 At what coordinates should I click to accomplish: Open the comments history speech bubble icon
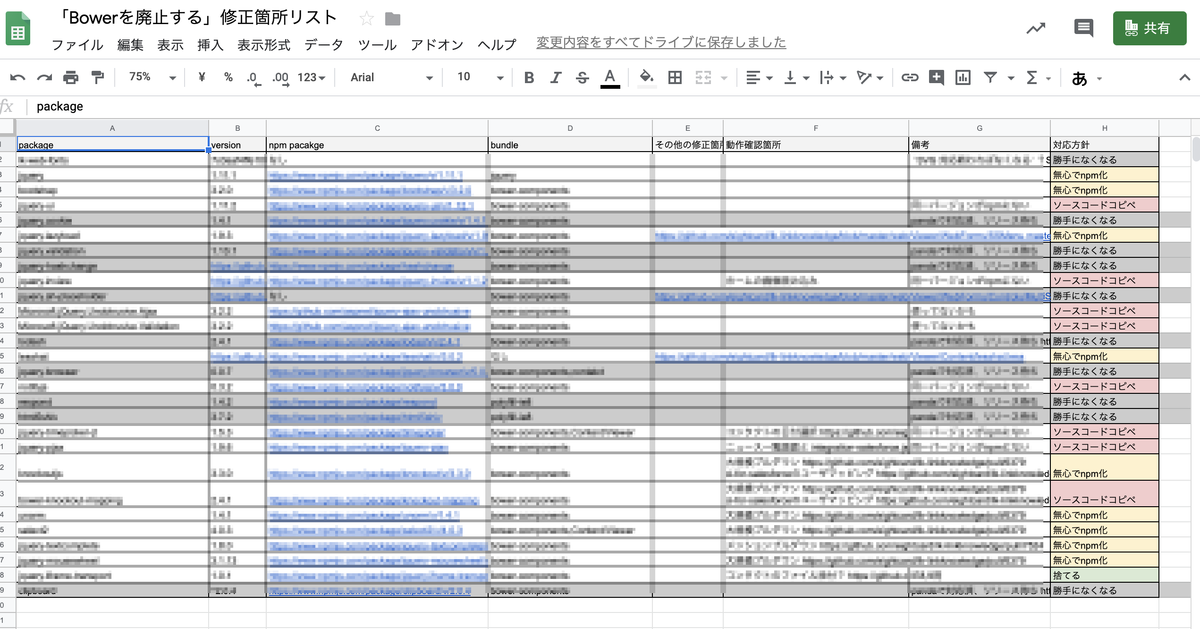tap(1084, 28)
